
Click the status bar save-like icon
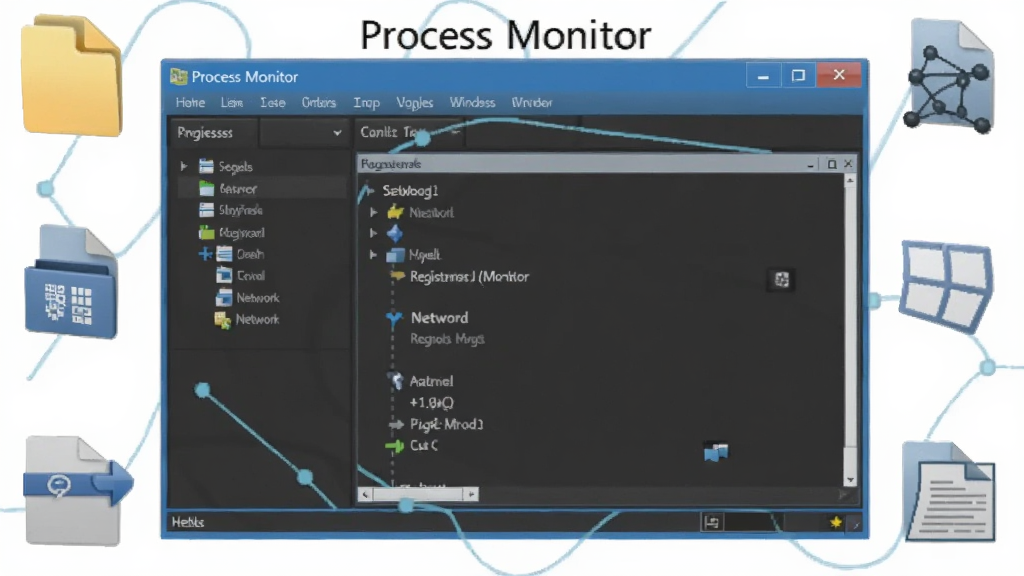pyautogui.click(x=712, y=522)
